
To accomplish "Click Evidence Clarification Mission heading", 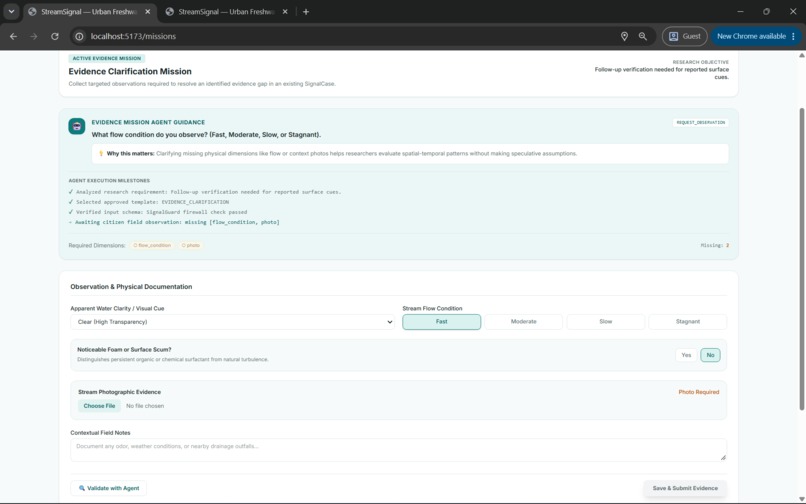I will (130, 71).
